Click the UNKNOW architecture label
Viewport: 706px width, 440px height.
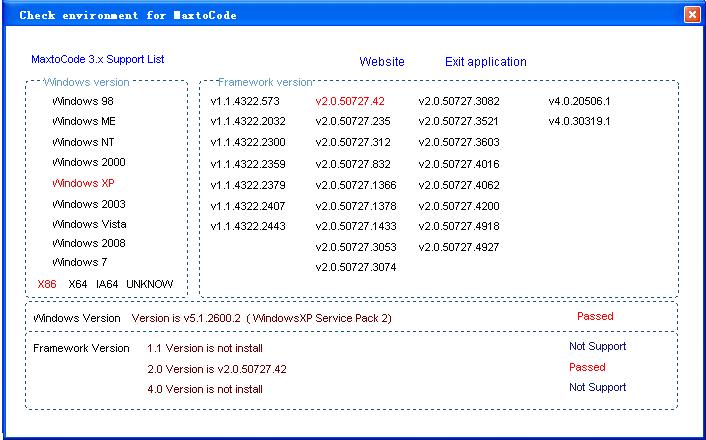(149, 284)
